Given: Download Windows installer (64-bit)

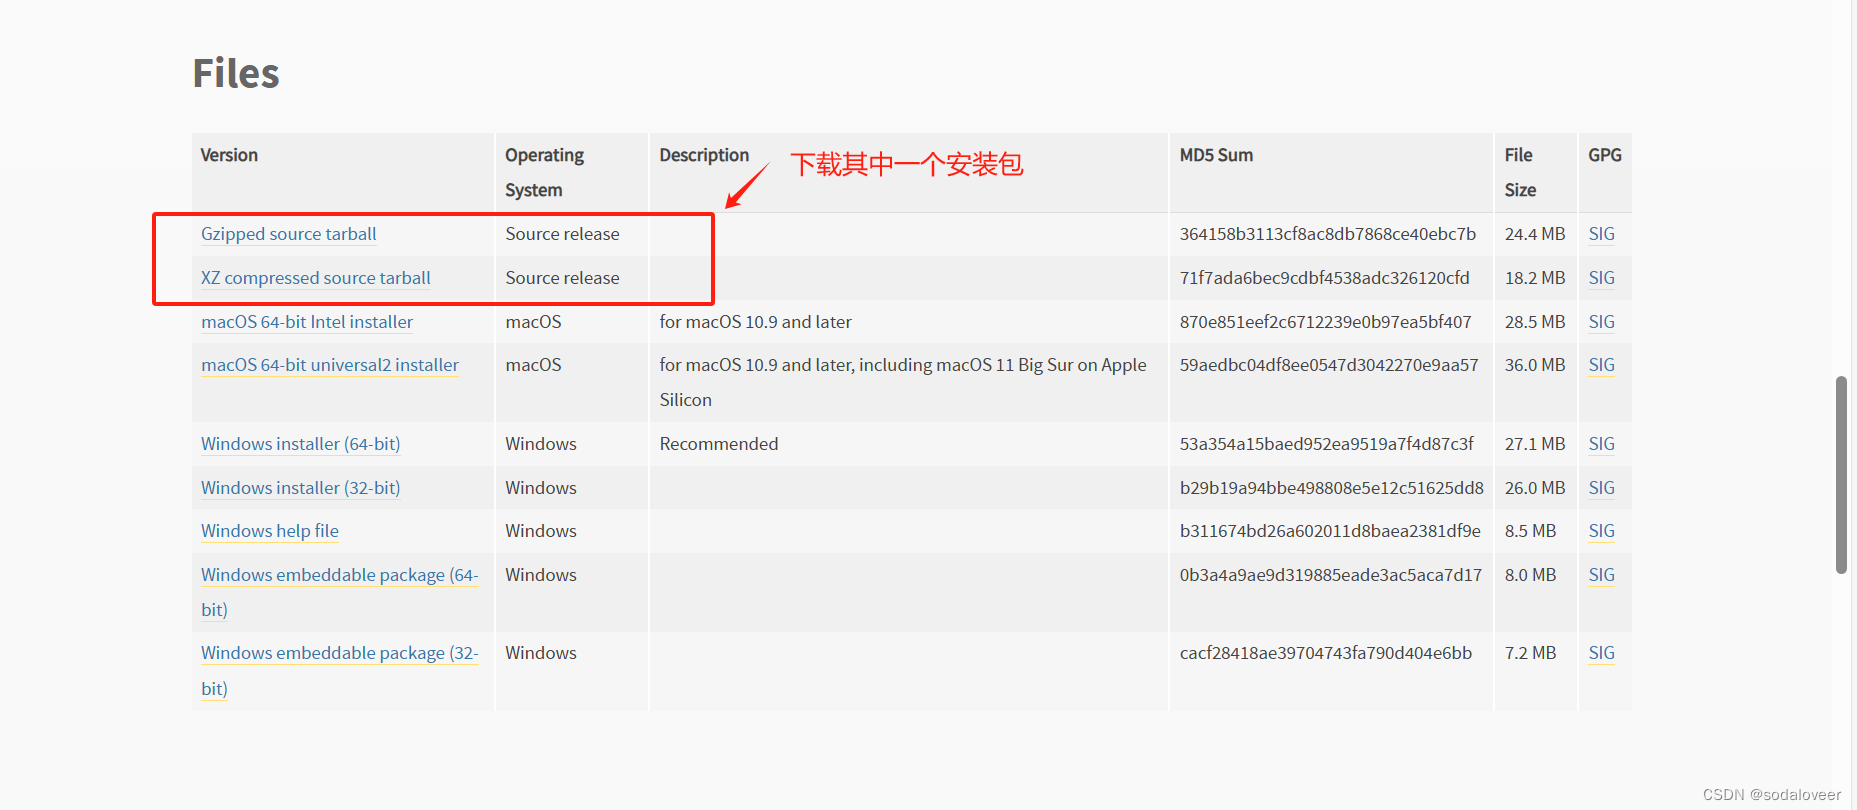Looking at the screenshot, I should point(300,444).
